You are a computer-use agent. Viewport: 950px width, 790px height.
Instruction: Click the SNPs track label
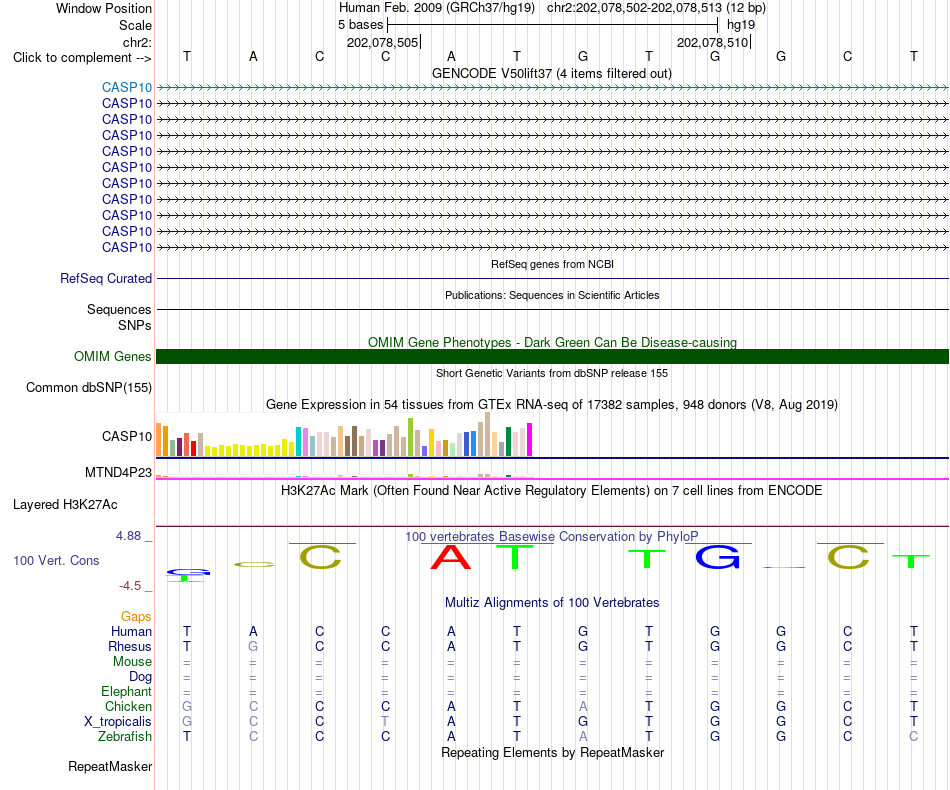coord(135,325)
